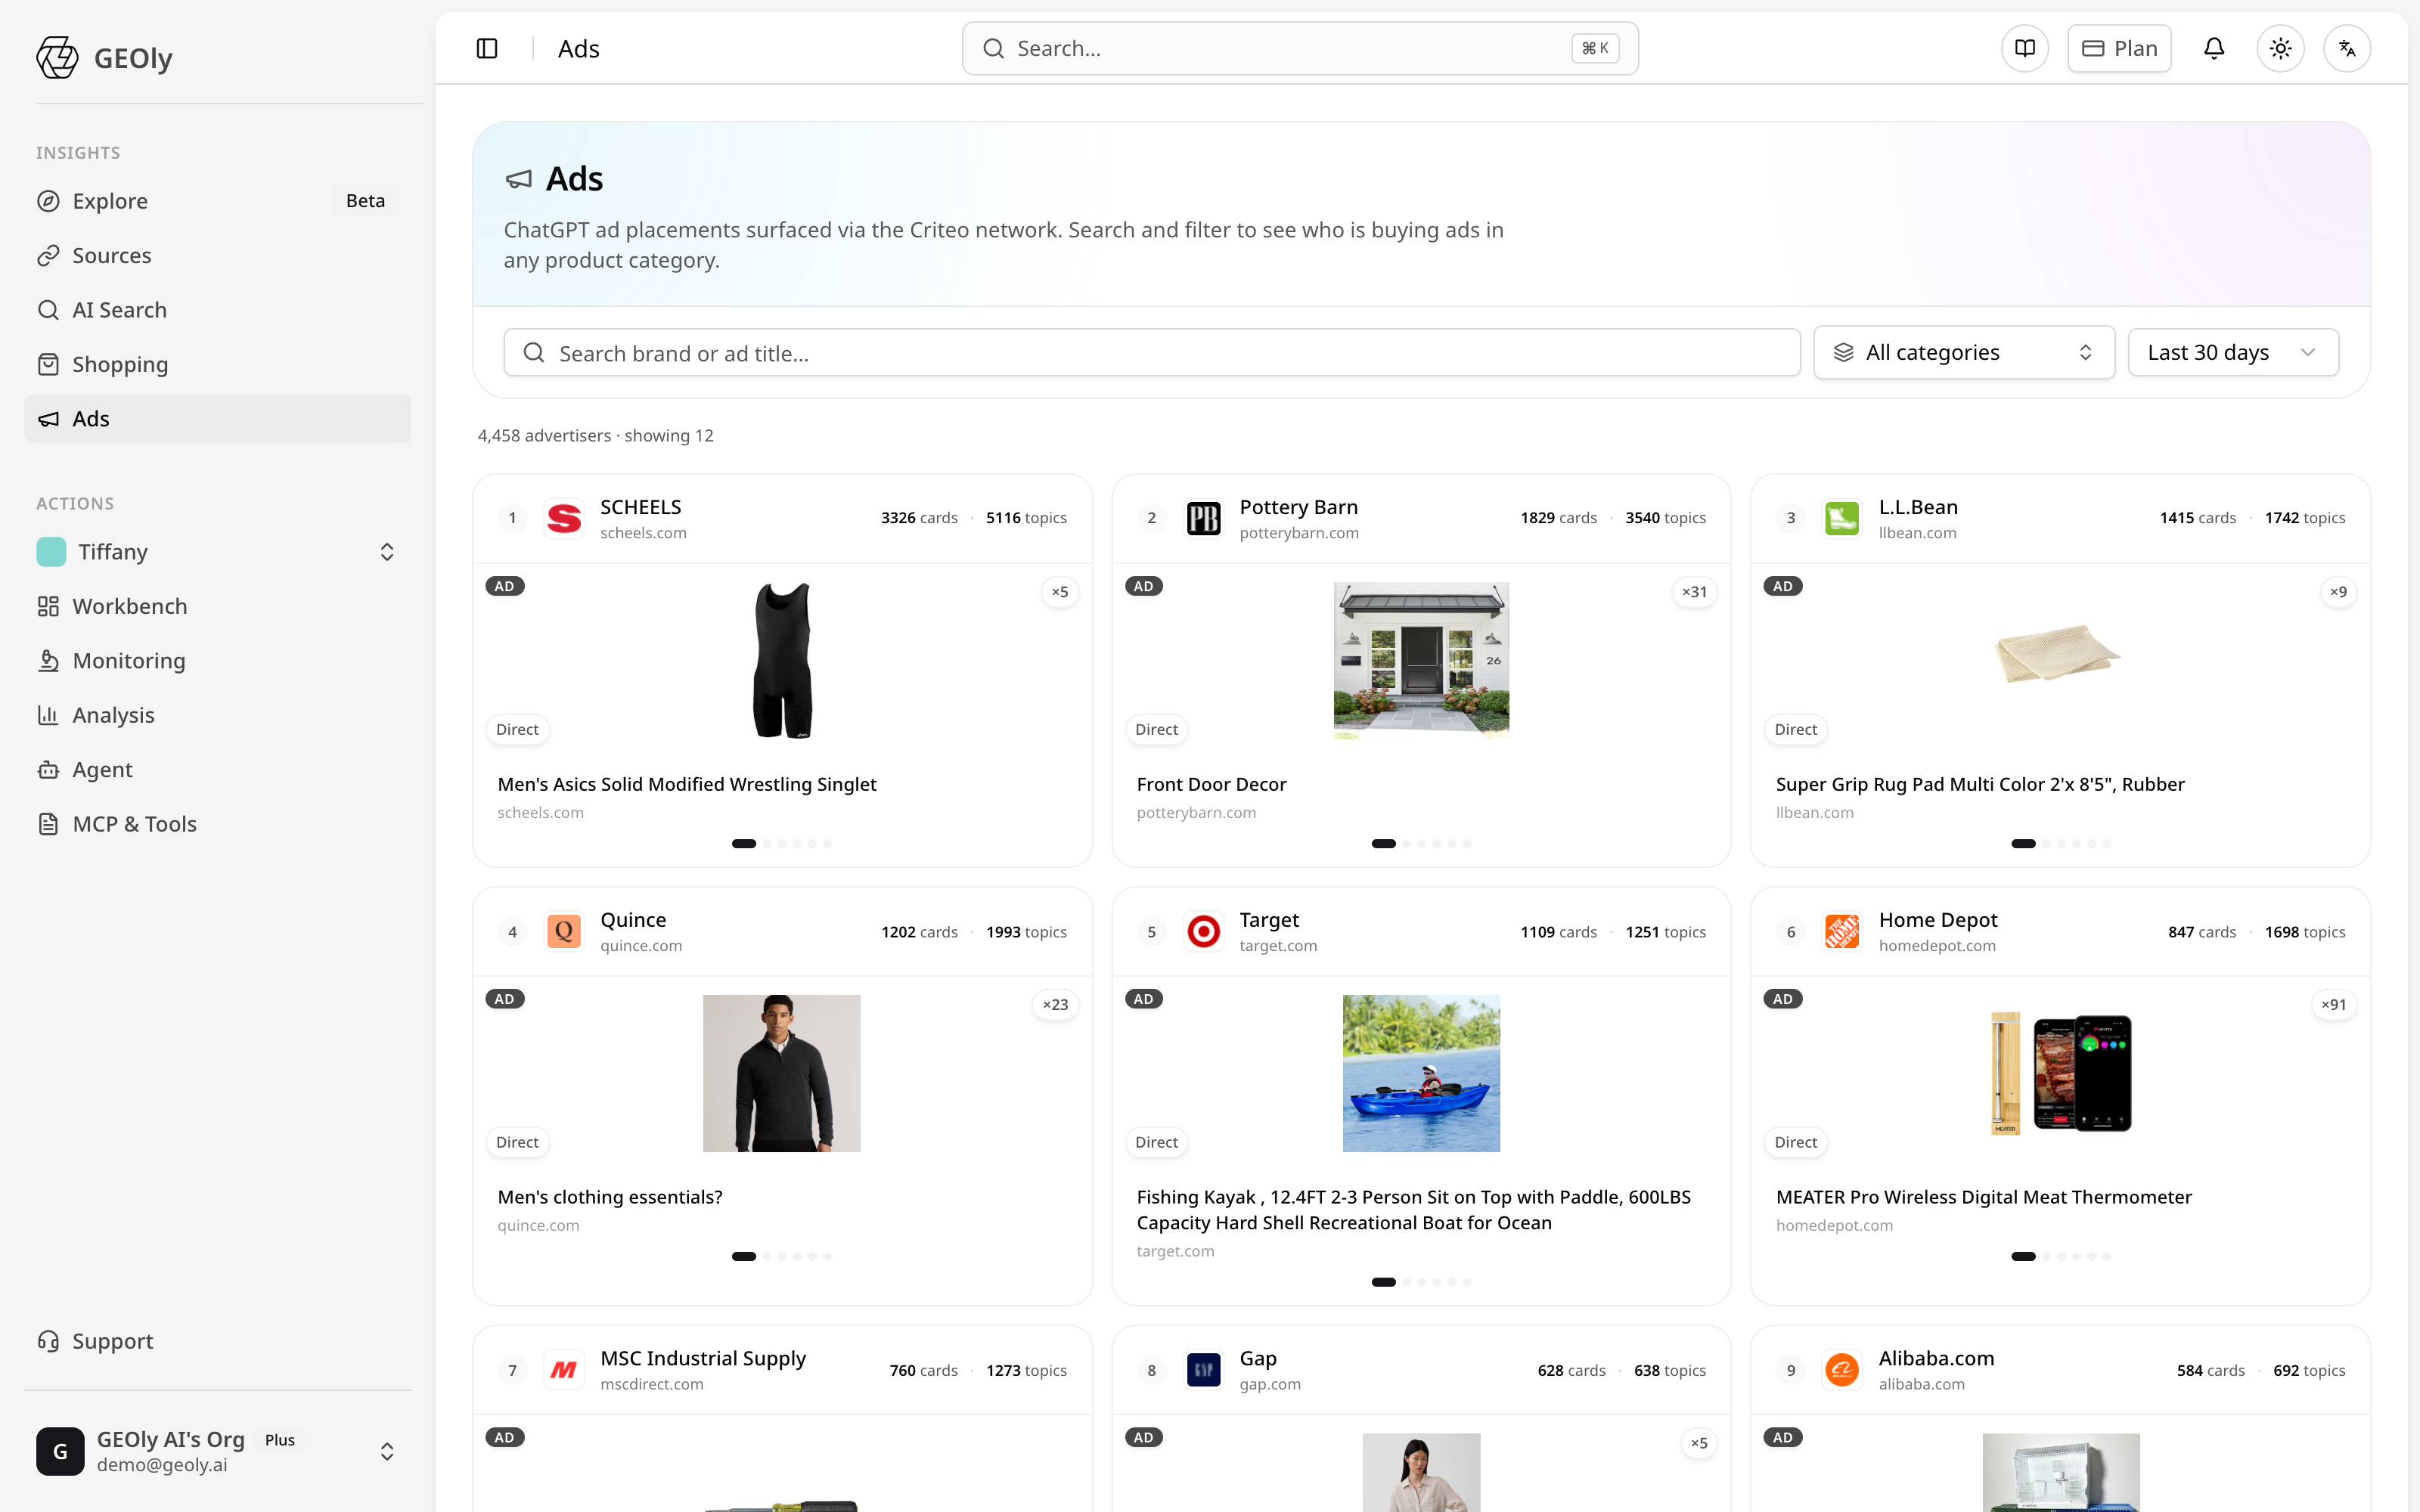The height and width of the screenshot is (1512, 2420).
Task: Open the Last 30 days dropdown
Action: pos(2233,352)
